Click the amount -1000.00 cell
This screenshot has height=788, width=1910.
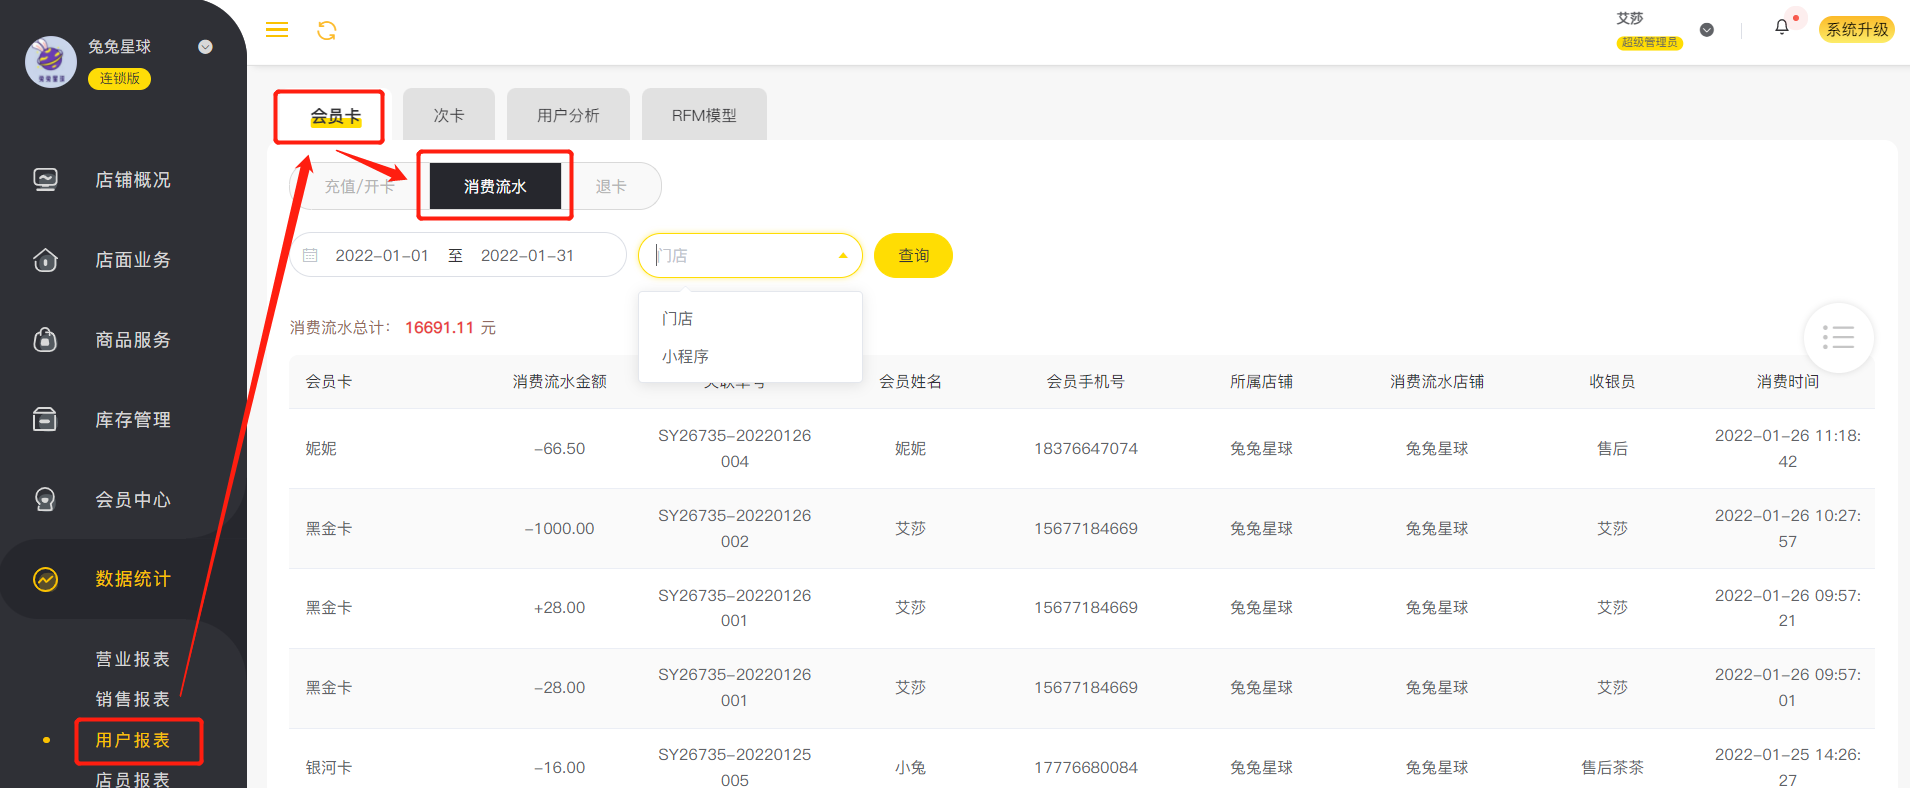[560, 528]
